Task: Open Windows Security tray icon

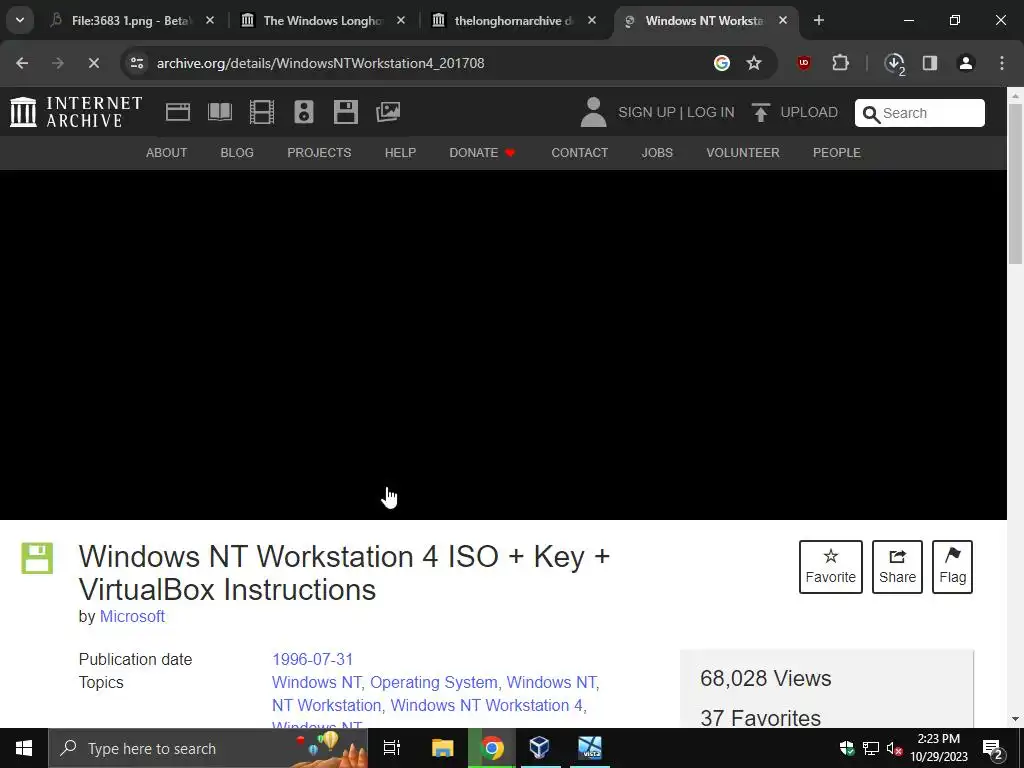Action: 847,748
